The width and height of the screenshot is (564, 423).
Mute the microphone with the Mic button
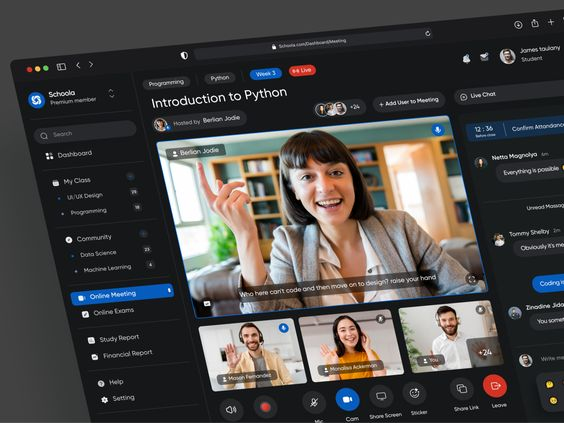pos(314,402)
